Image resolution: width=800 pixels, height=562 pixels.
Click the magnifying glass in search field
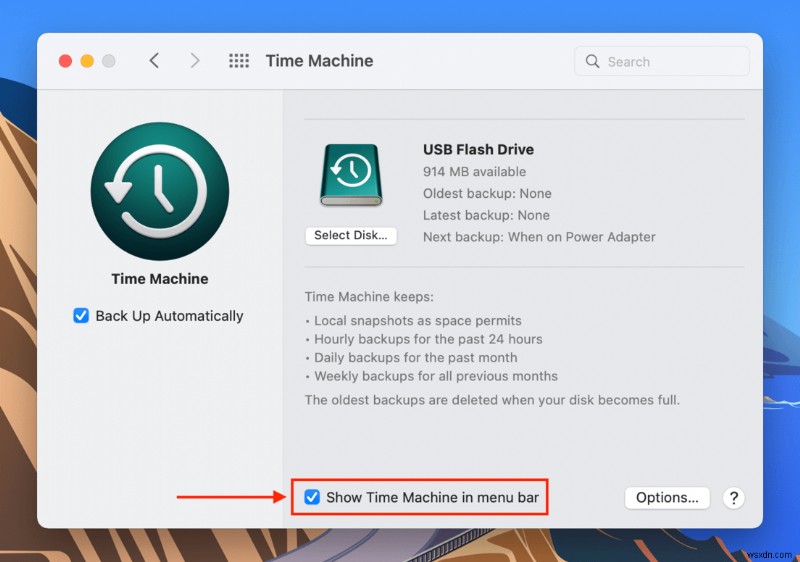coord(592,61)
